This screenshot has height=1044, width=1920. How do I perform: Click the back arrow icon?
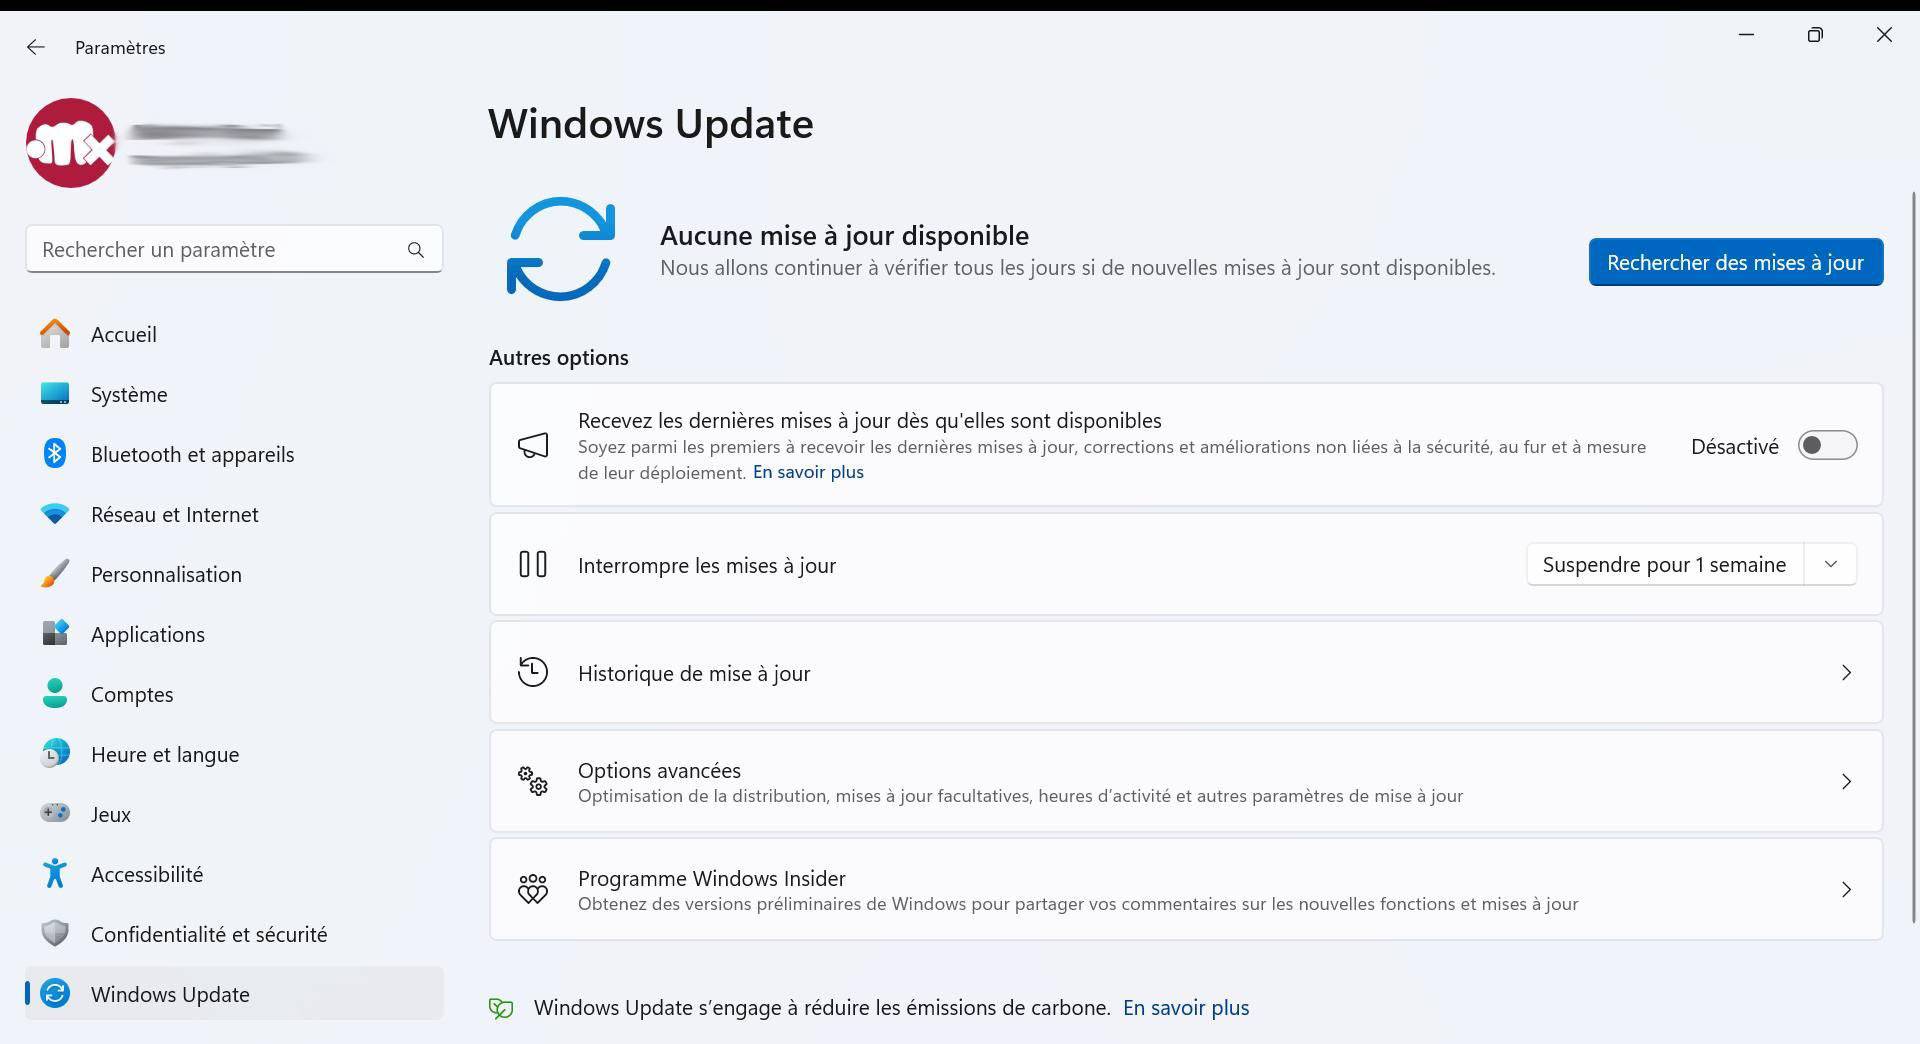point(36,47)
